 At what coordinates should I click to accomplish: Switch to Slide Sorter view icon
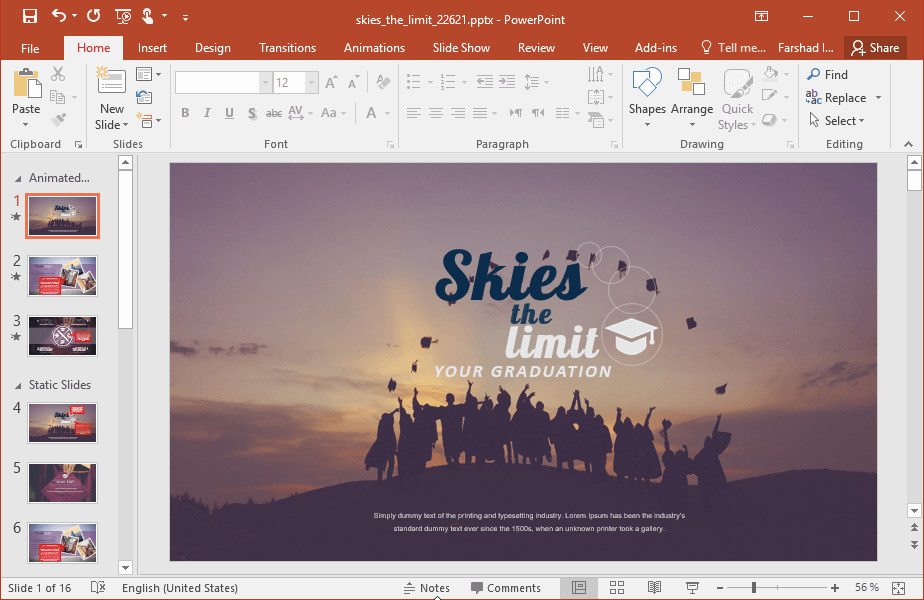tap(617, 588)
